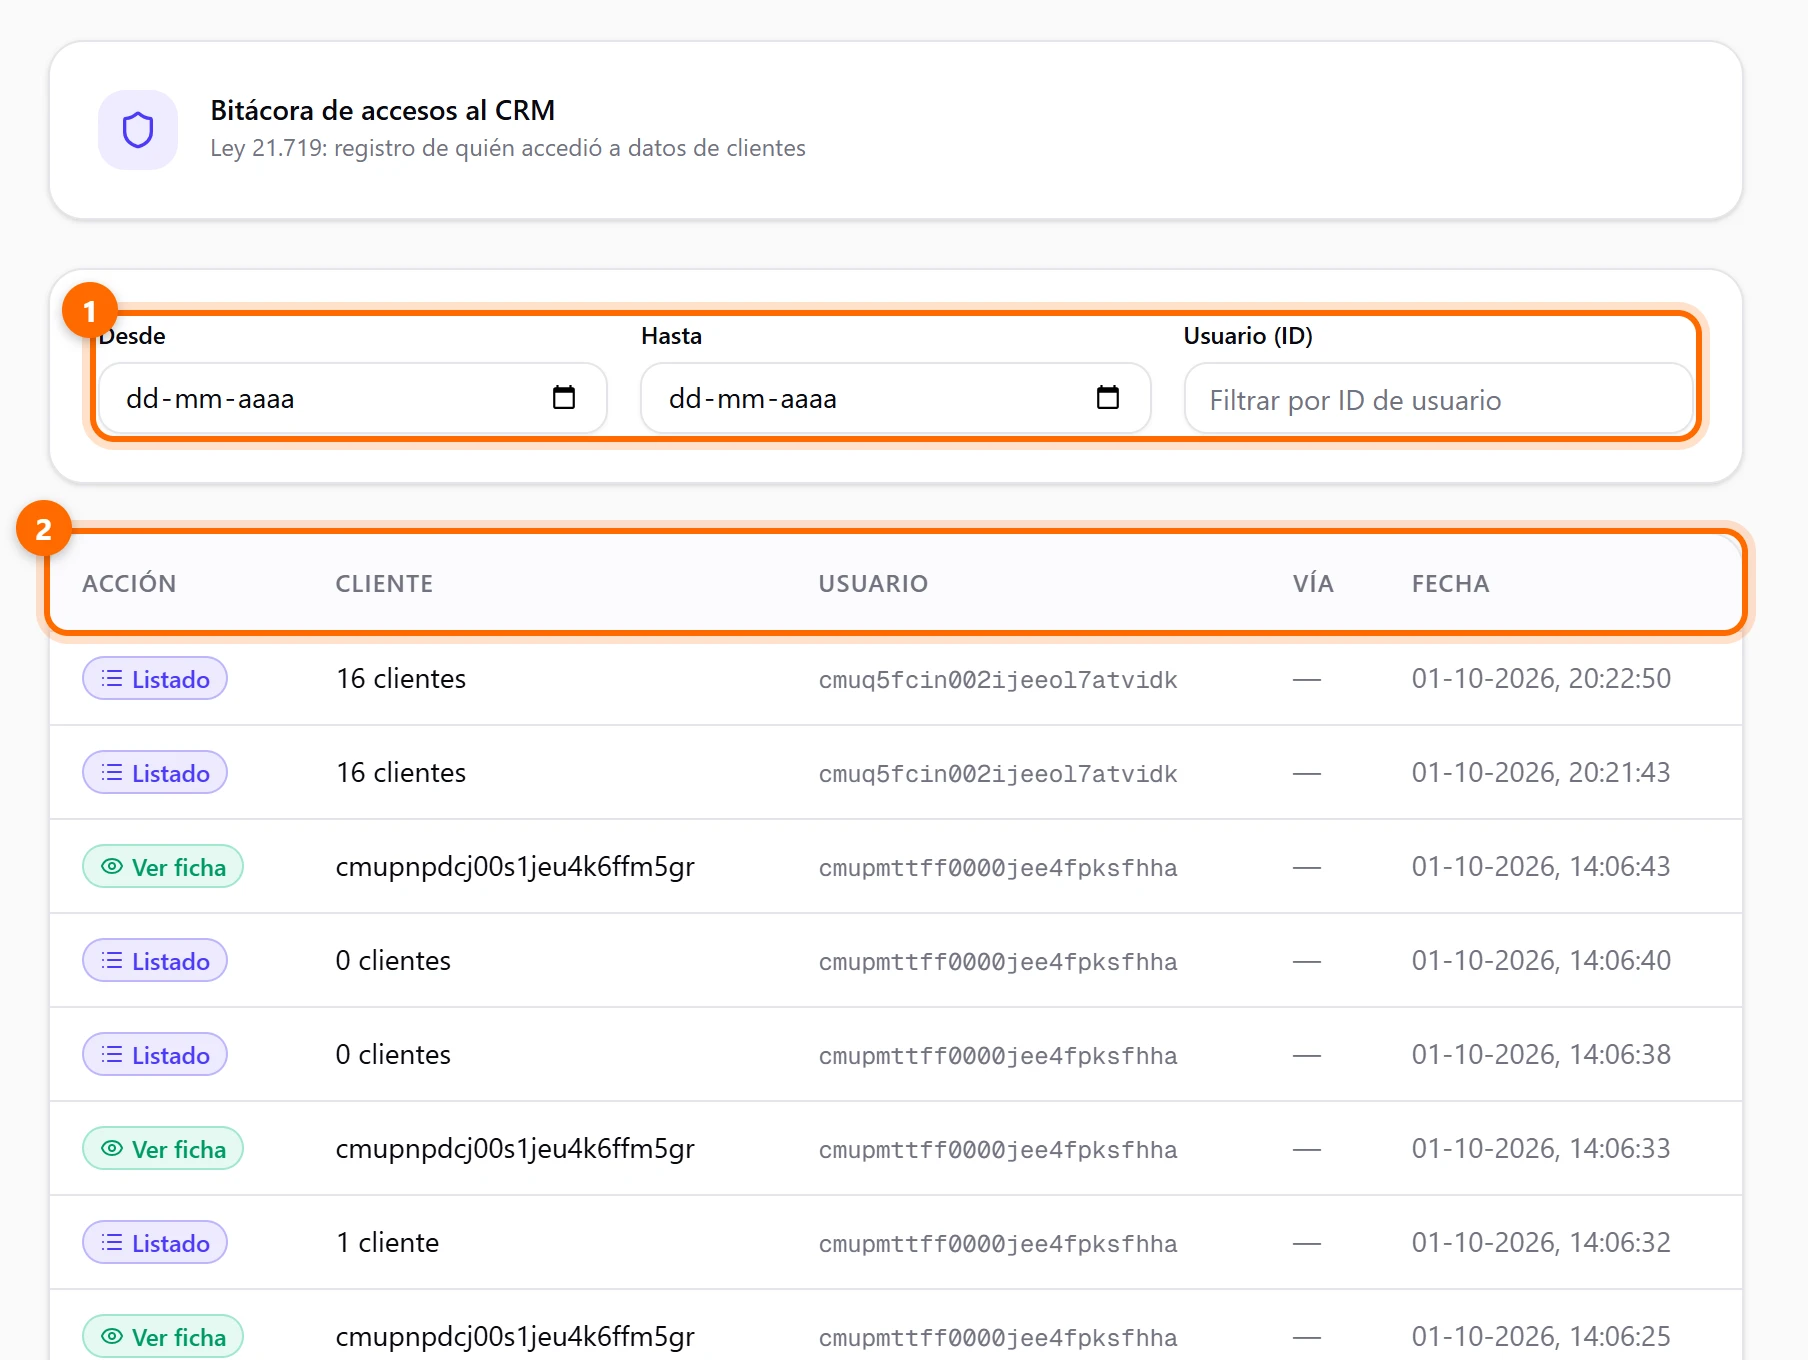Click the Usuario (ID) field label
The image size is (1808, 1360).
[1248, 336]
